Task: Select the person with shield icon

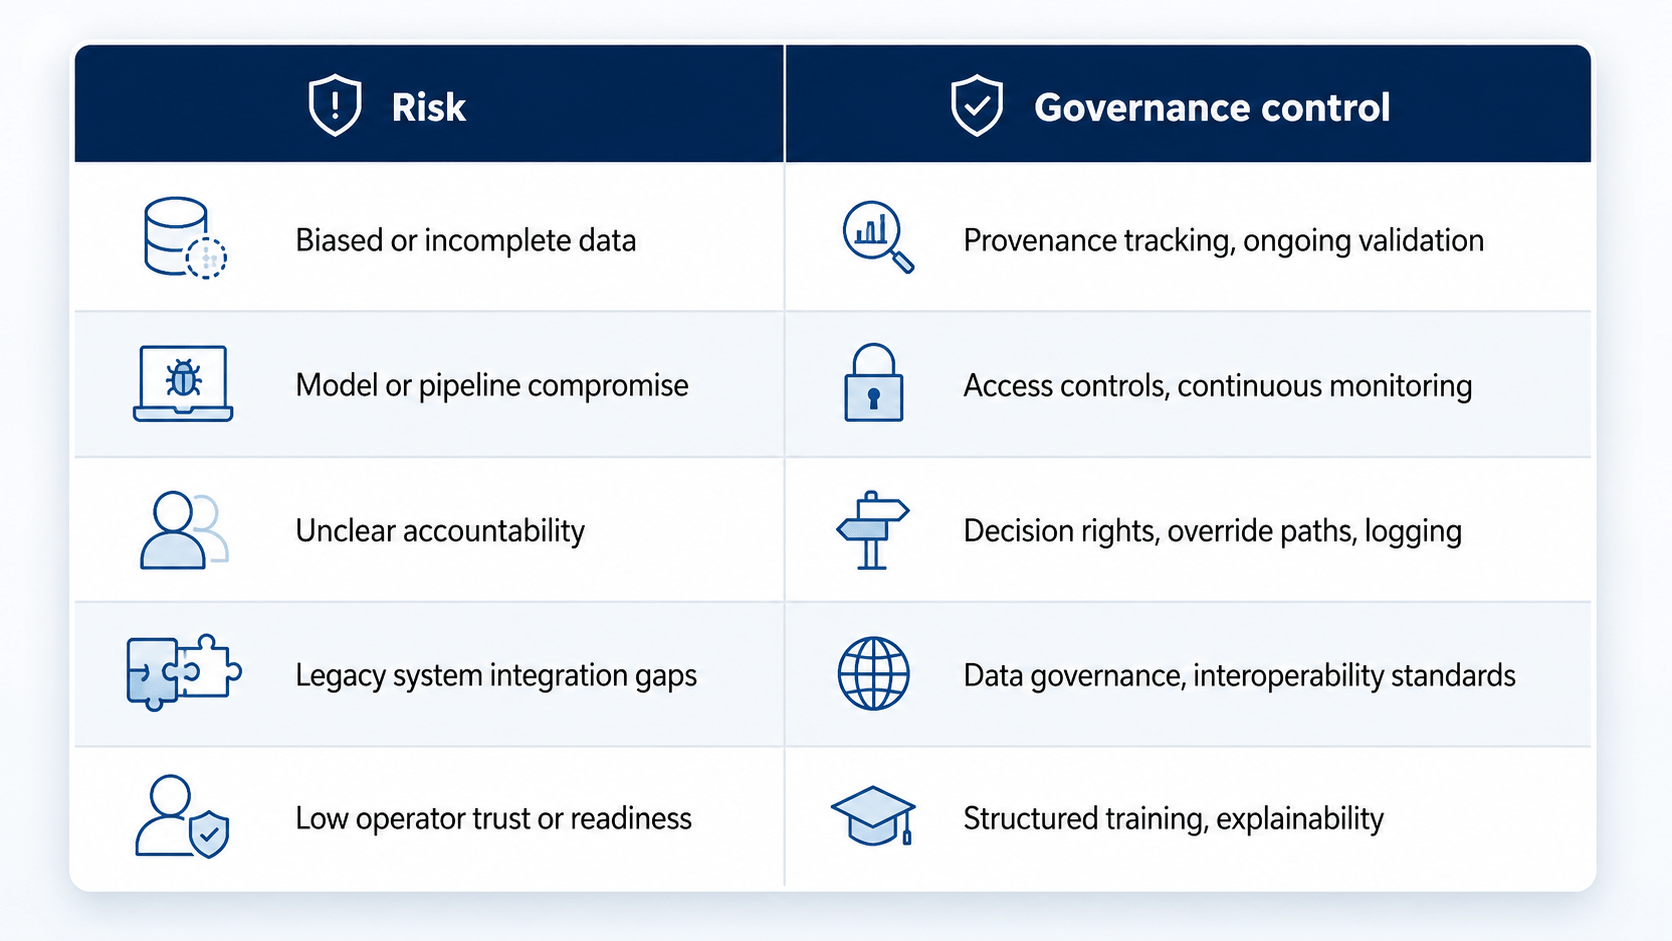Action: pyautogui.click(x=182, y=817)
